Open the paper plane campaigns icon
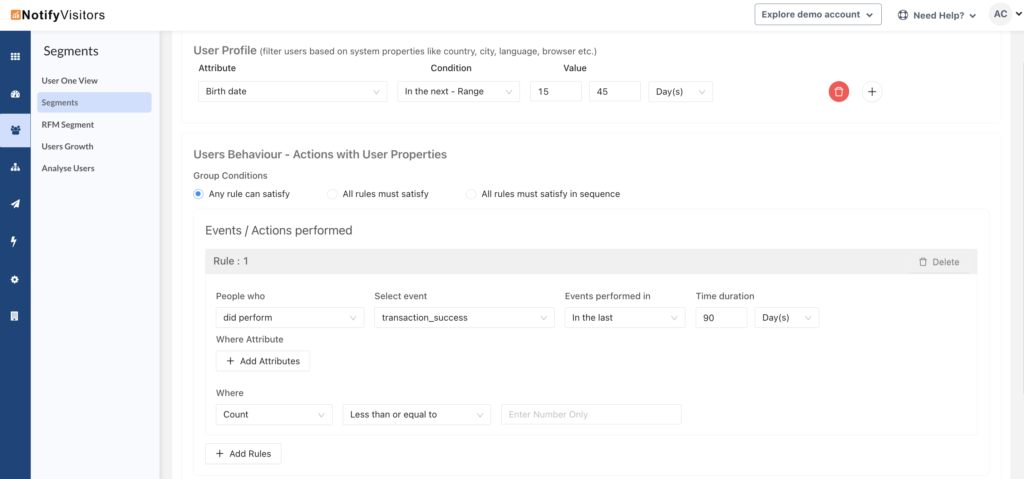1024x479 pixels. click(x=15, y=204)
